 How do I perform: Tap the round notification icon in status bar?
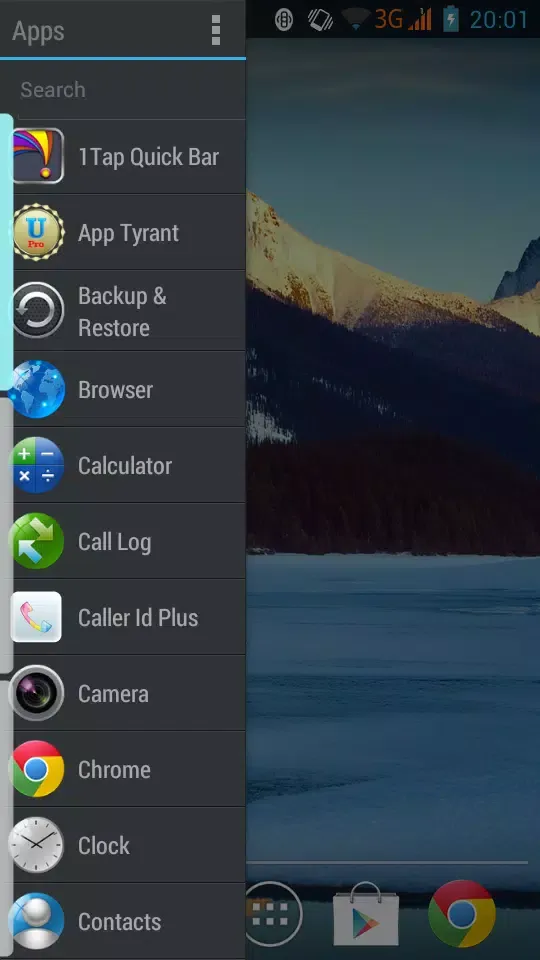point(284,20)
